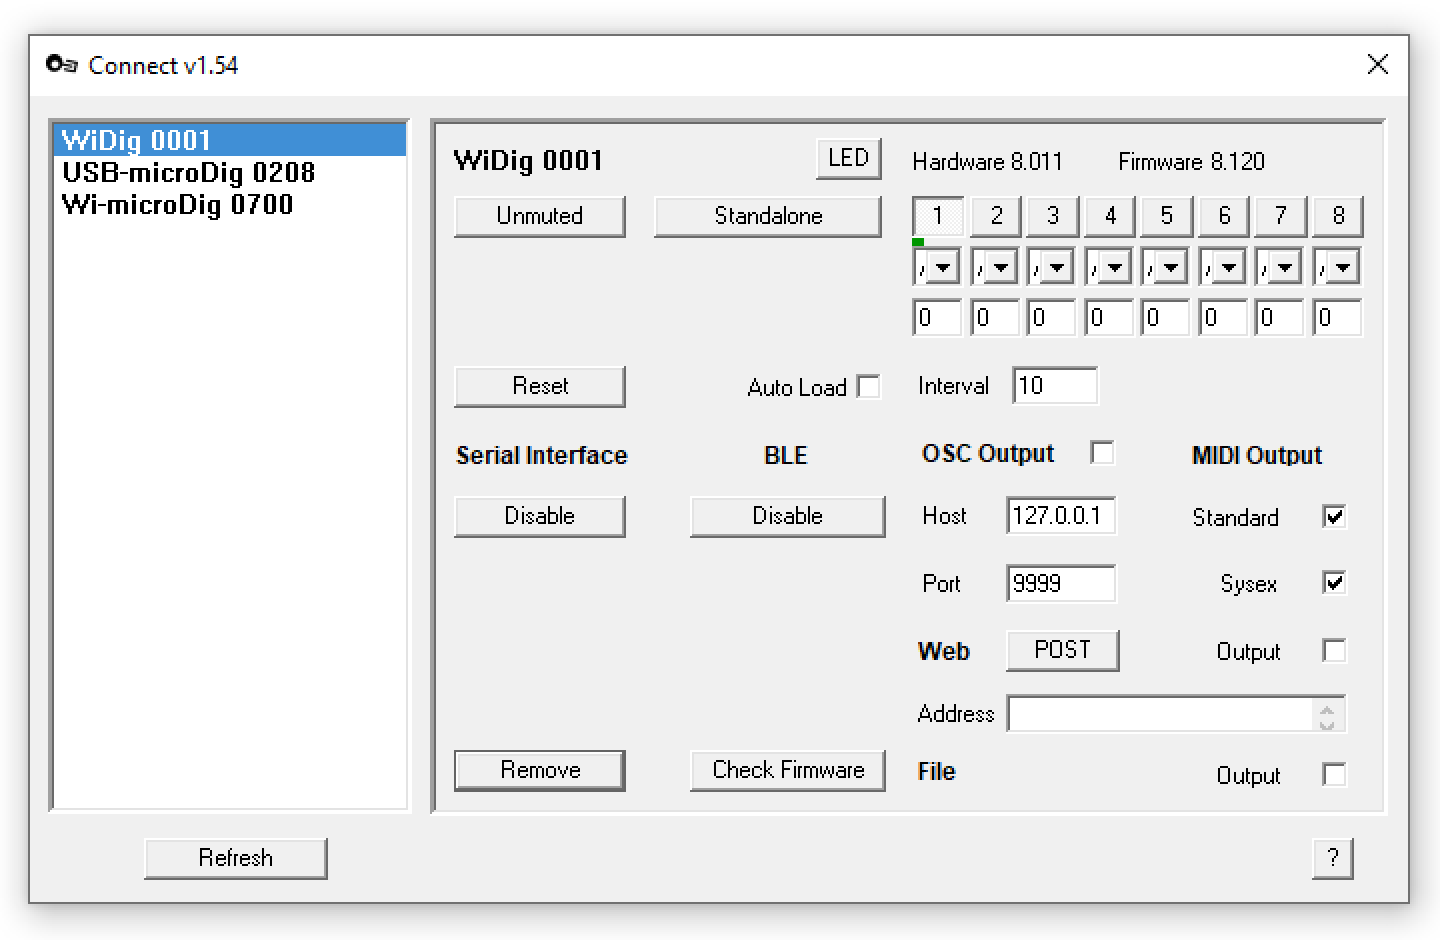
Task: Click the Address field spinner arrows
Action: (x=1327, y=716)
